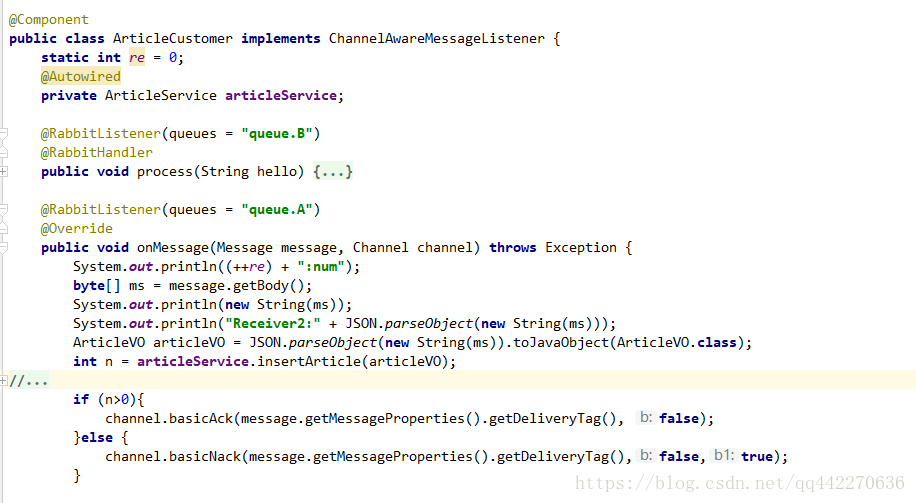Click insertArticle method call
916x503 pixels.
[309, 361]
